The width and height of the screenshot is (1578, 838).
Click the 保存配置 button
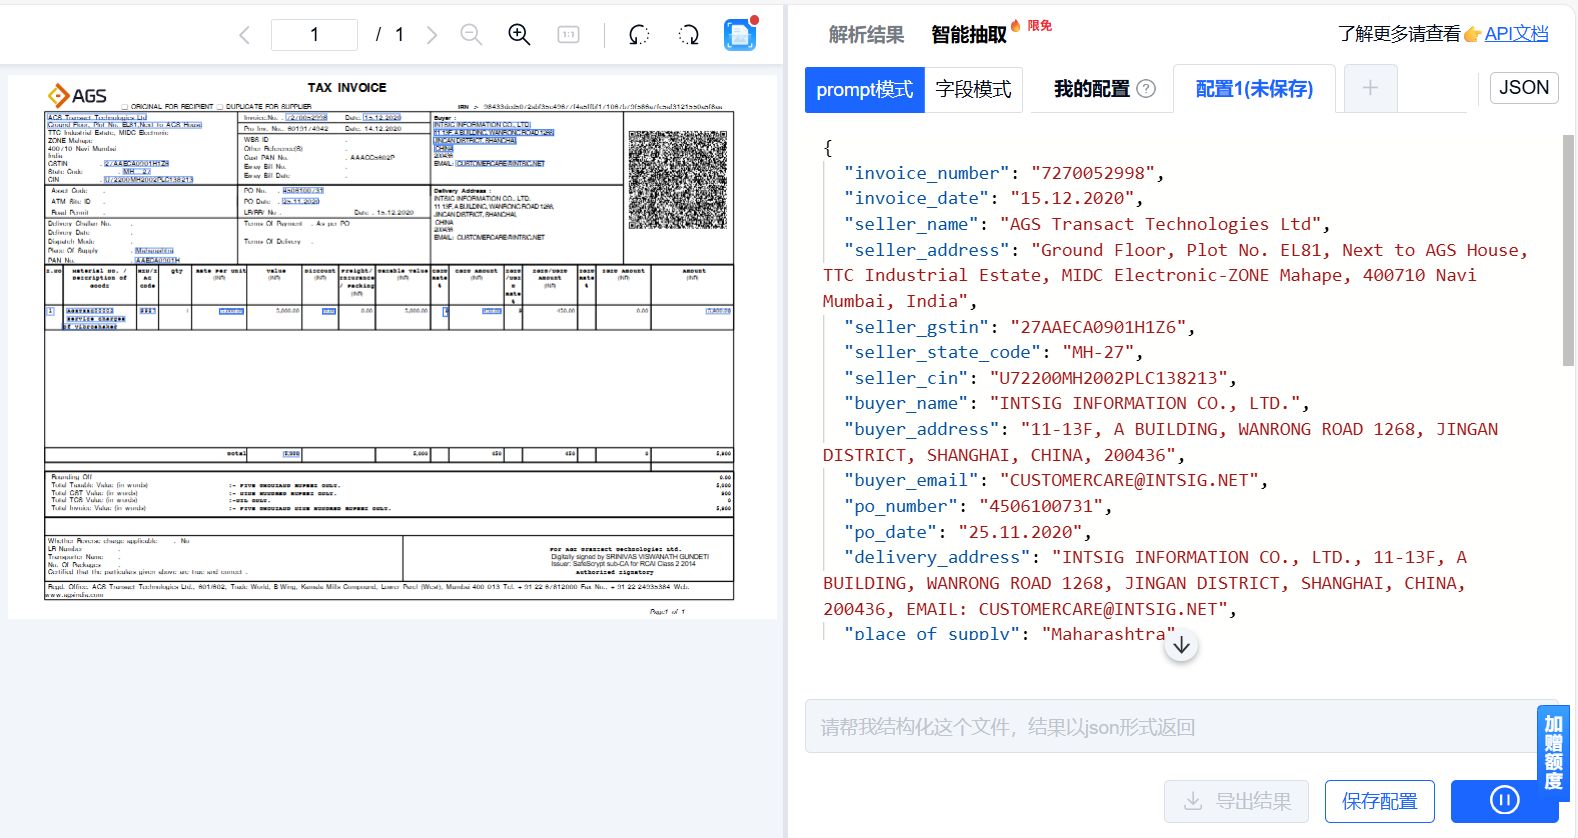coord(1380,801)
